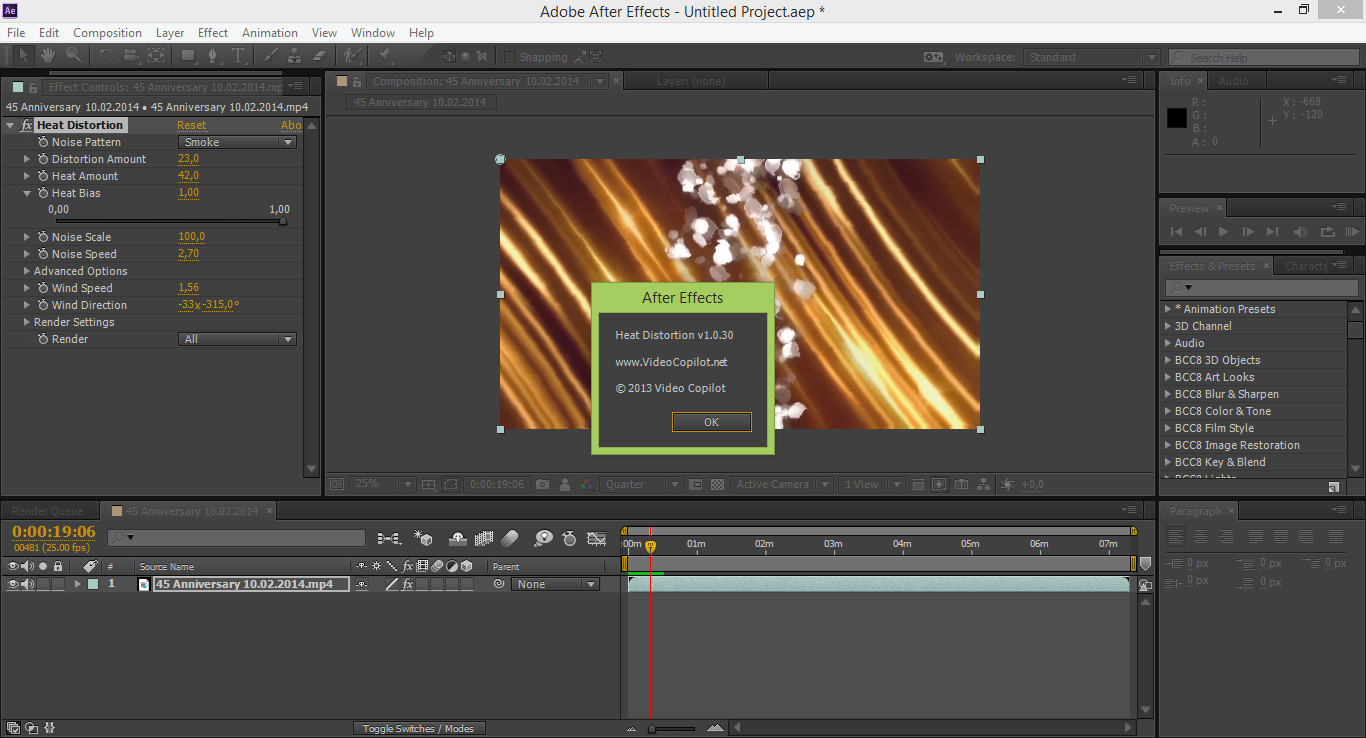Expand BCC8 Film Style effects category

point(1167,428)
